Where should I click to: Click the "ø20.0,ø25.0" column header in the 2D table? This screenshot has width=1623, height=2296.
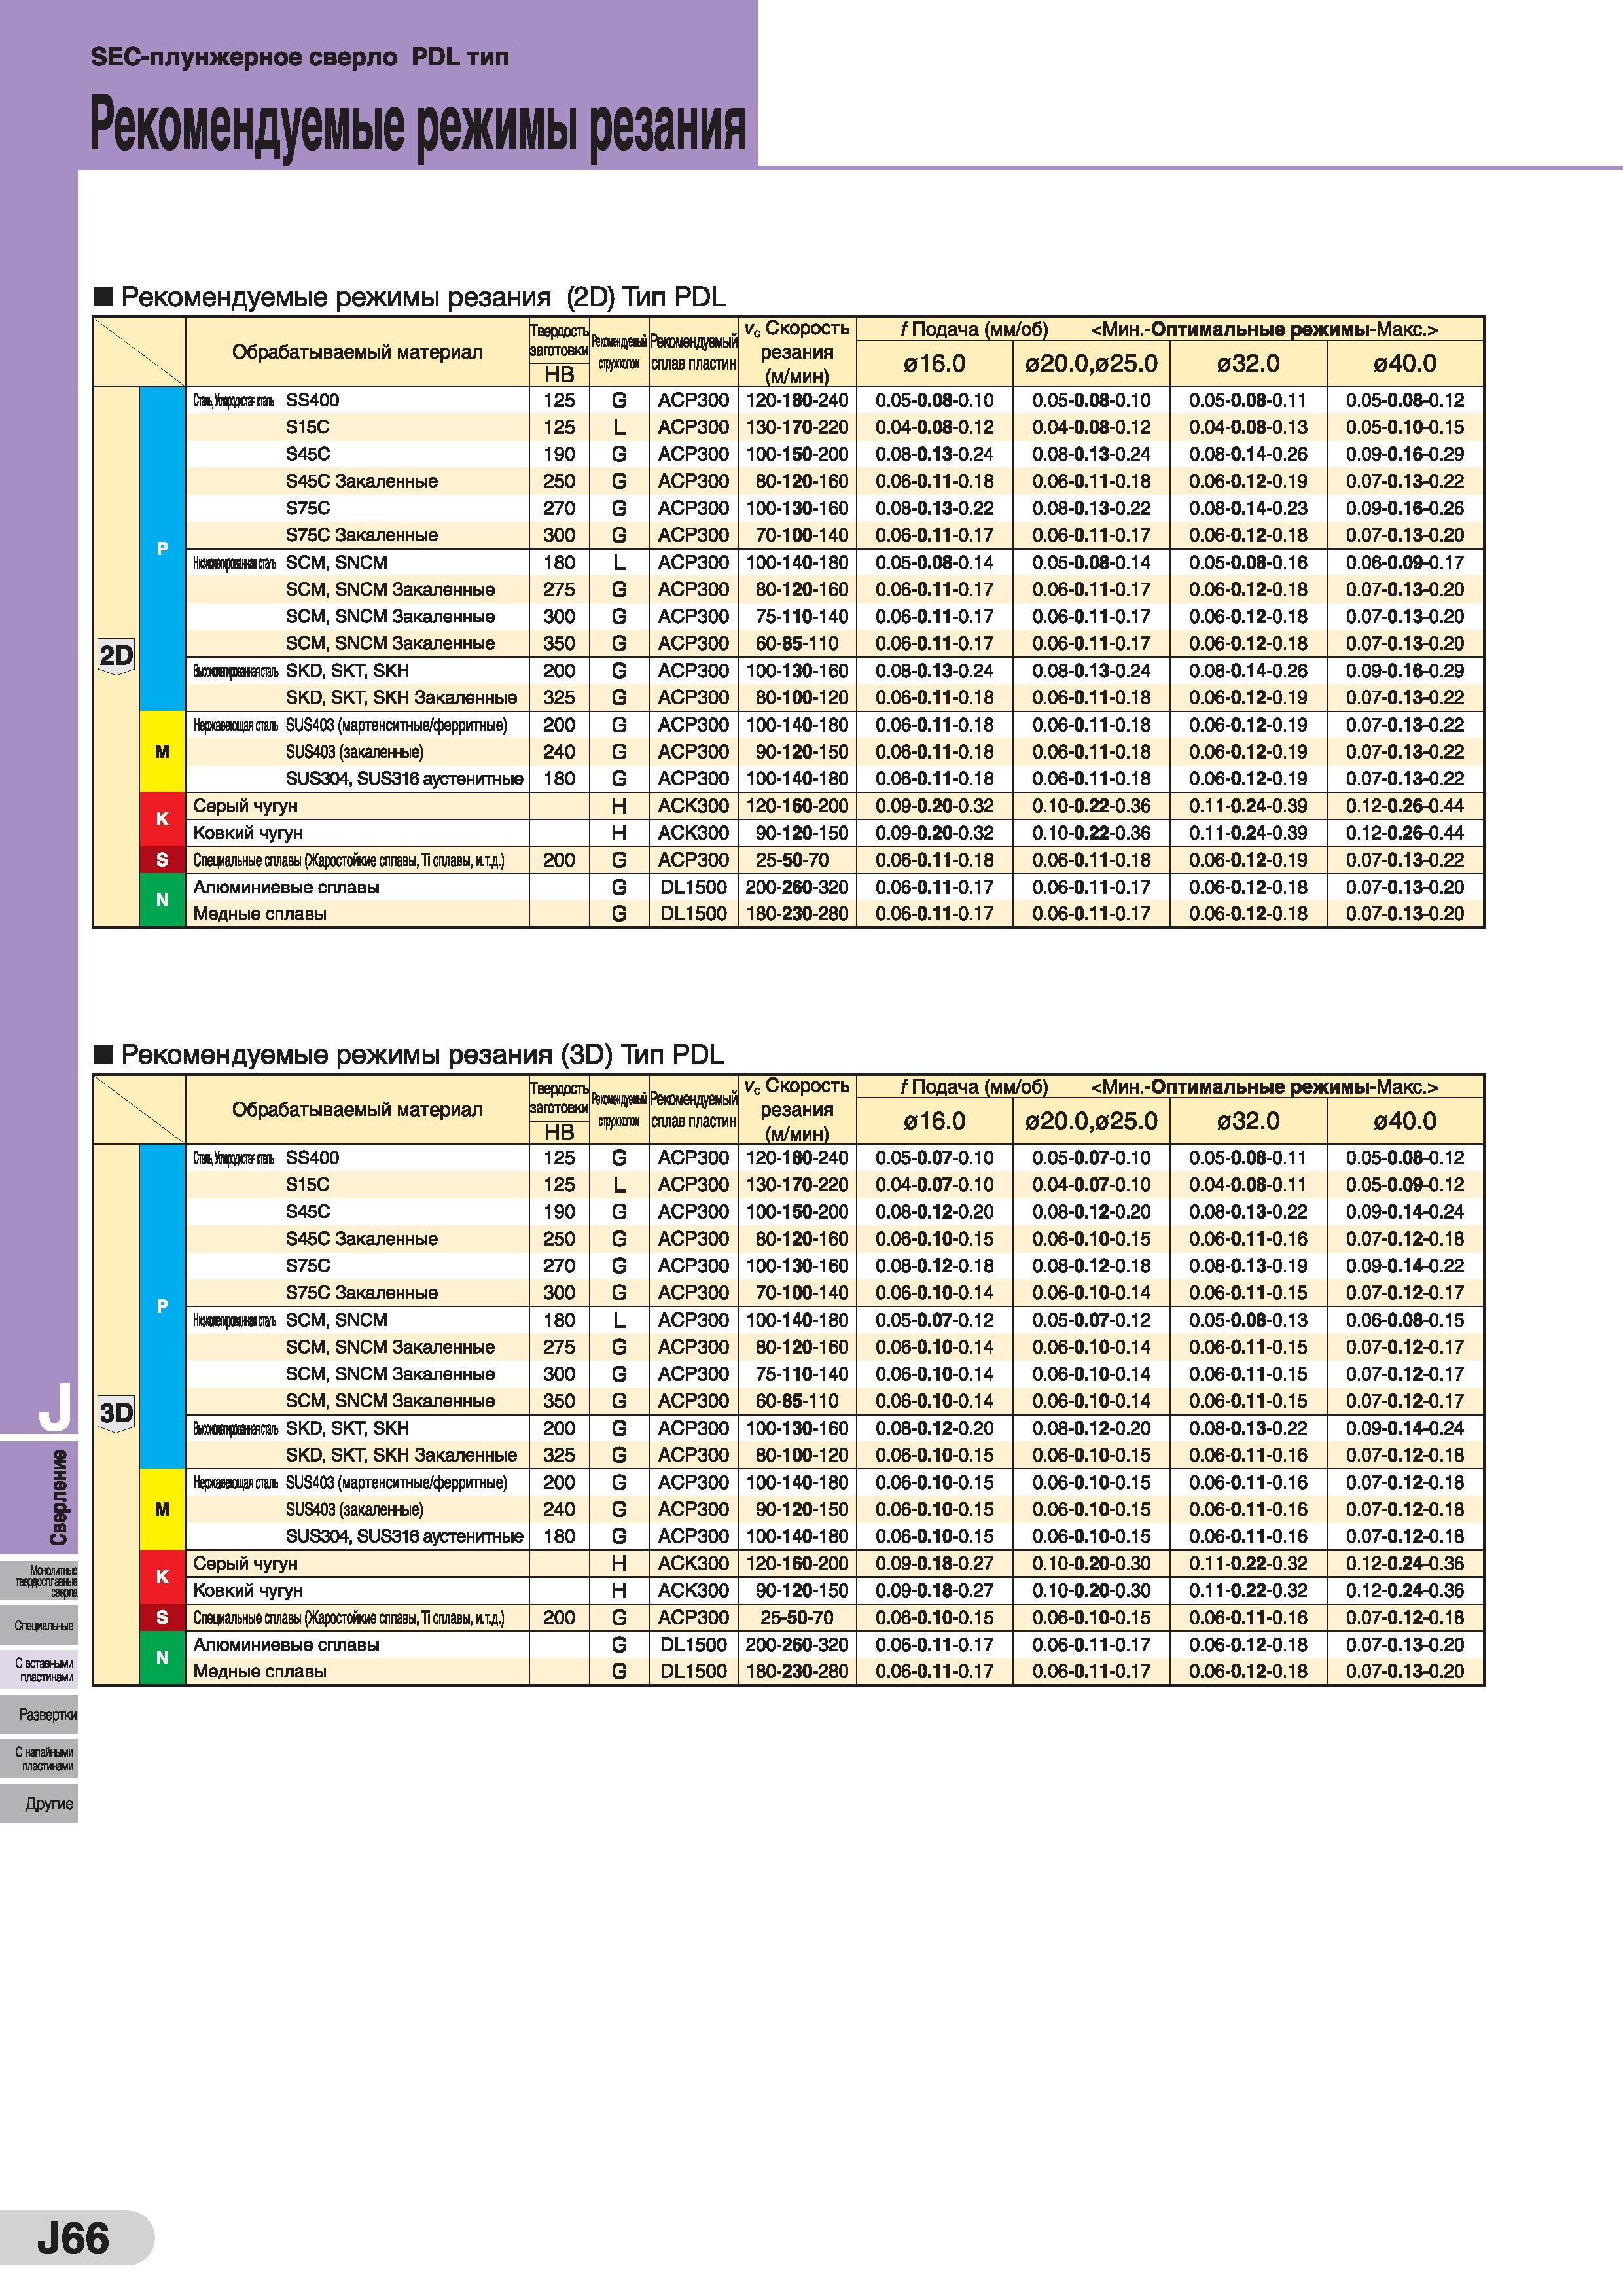1091,363
